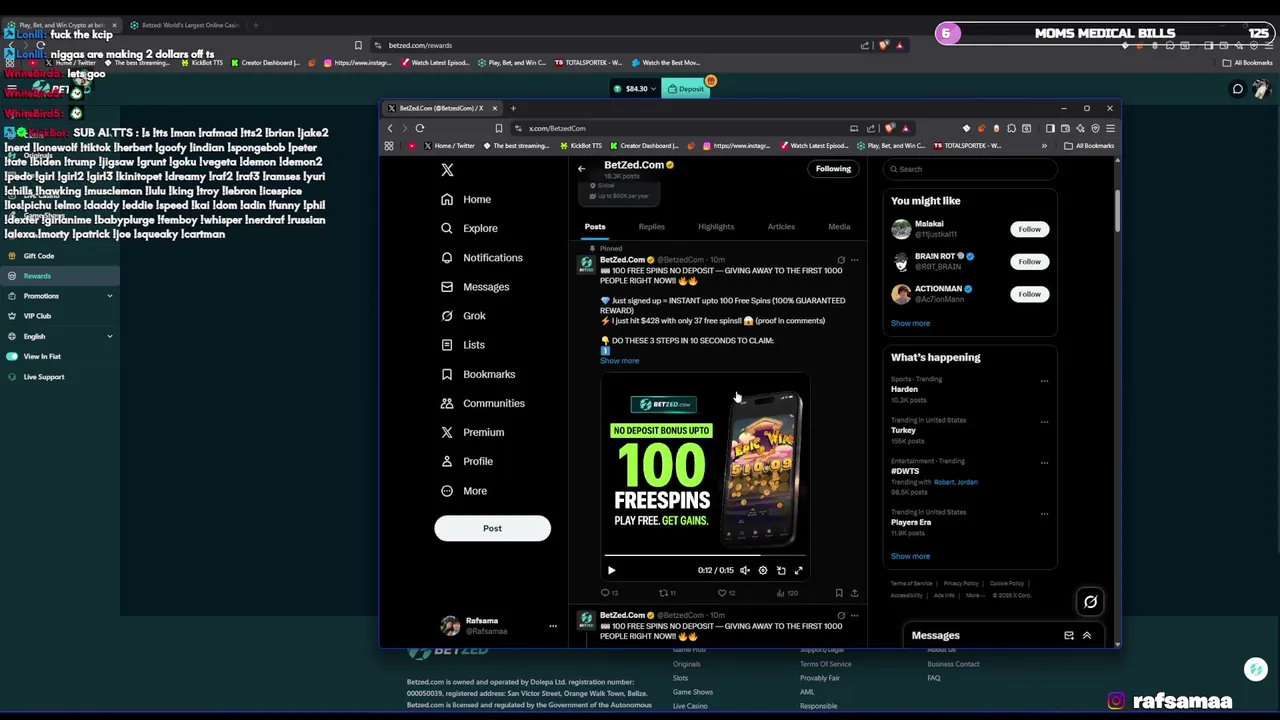Open Messages in the X sidebar

(475, 287)
